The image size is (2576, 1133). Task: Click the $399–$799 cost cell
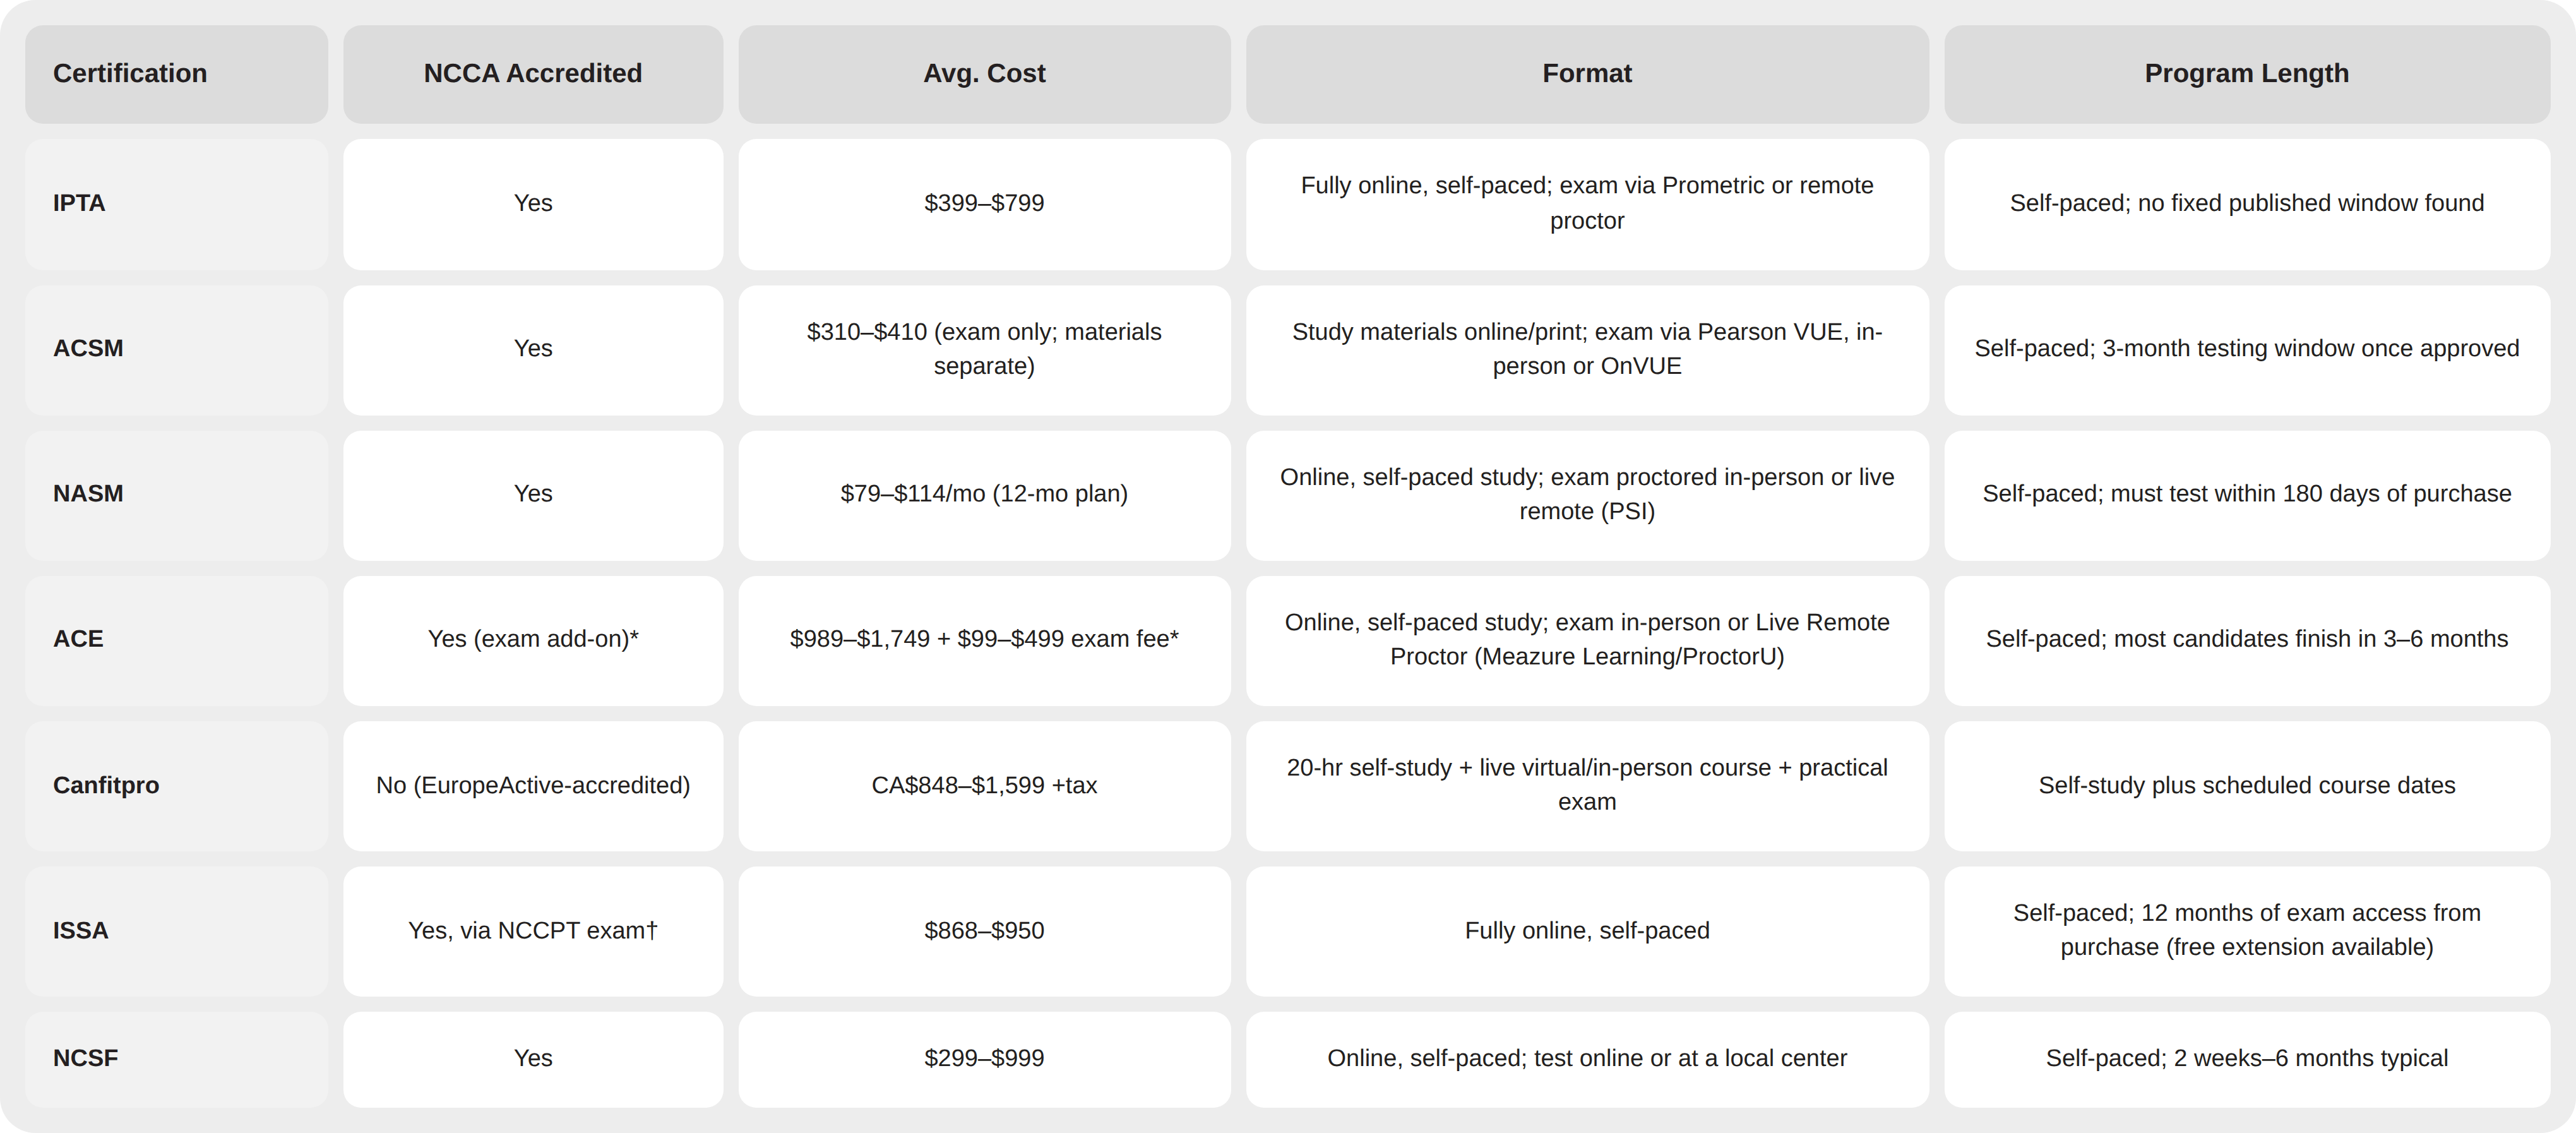(984, 204)
